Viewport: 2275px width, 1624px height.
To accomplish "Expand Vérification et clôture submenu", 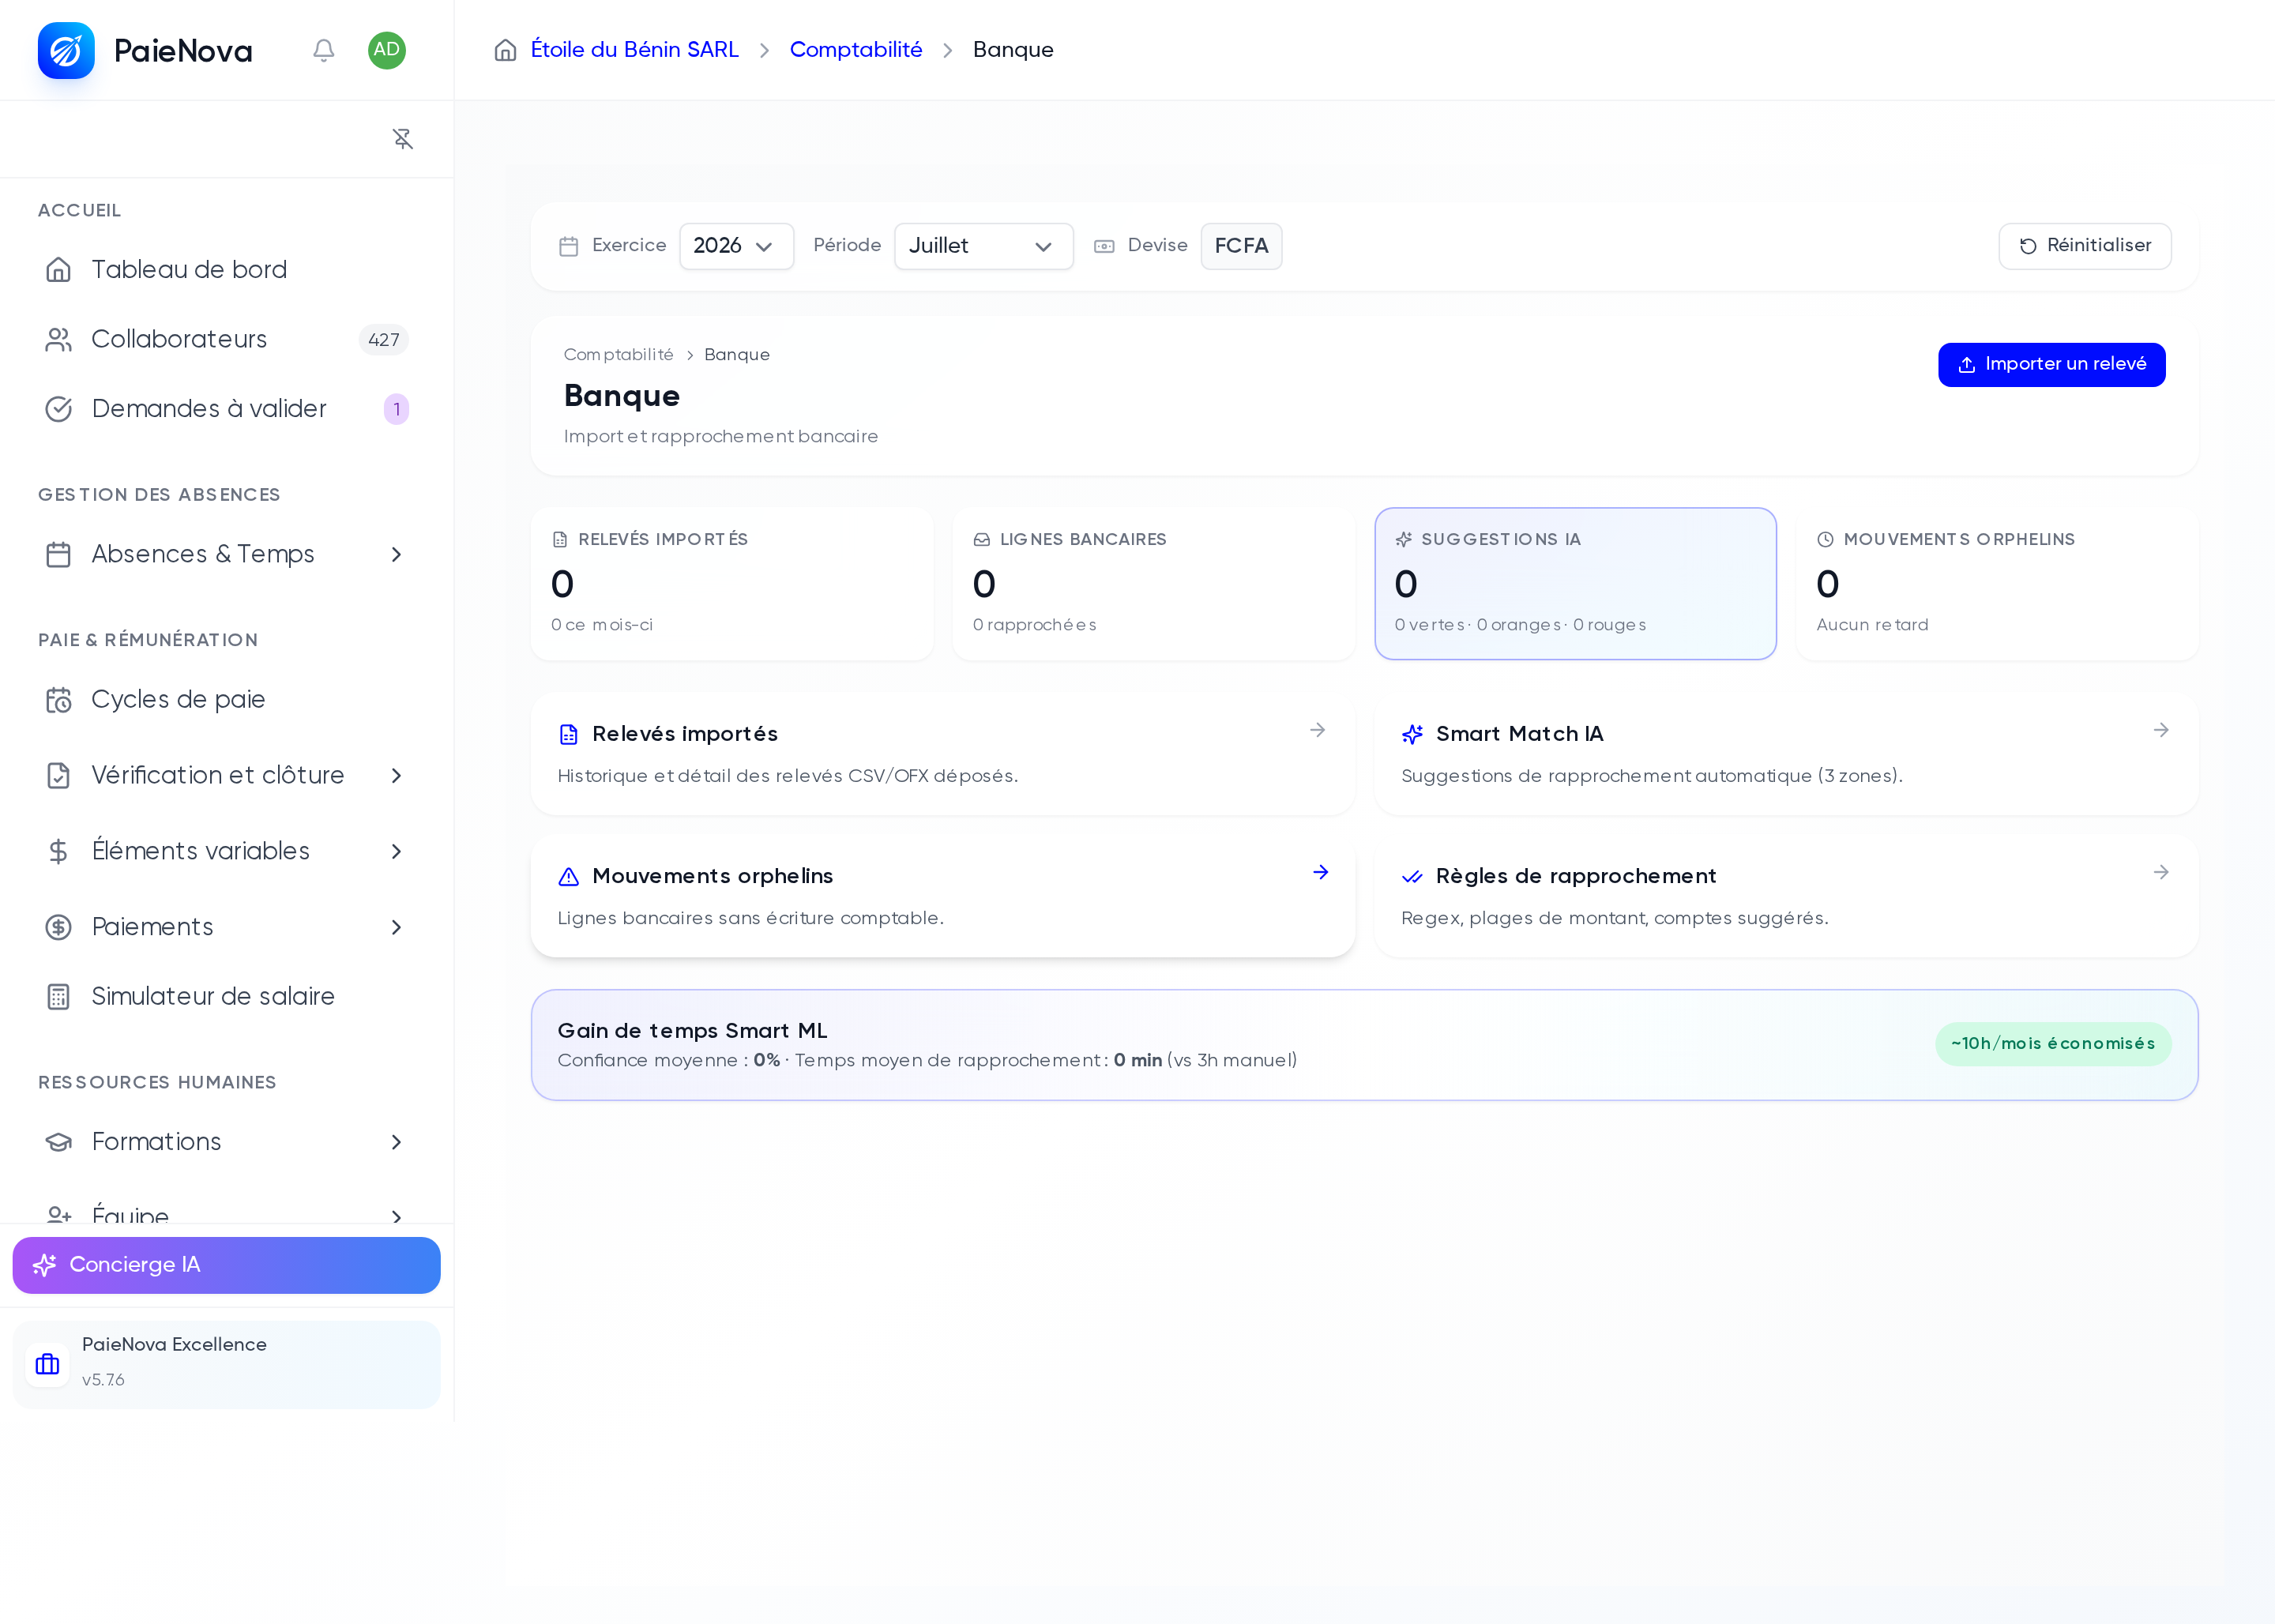I will tap(227, 775).
